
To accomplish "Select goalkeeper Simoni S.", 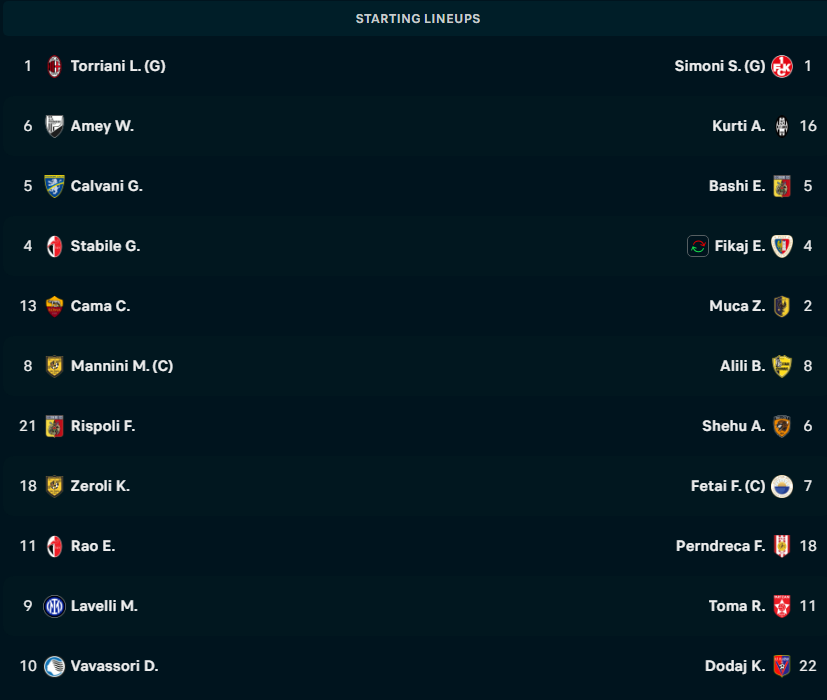I will click(720, 66).
